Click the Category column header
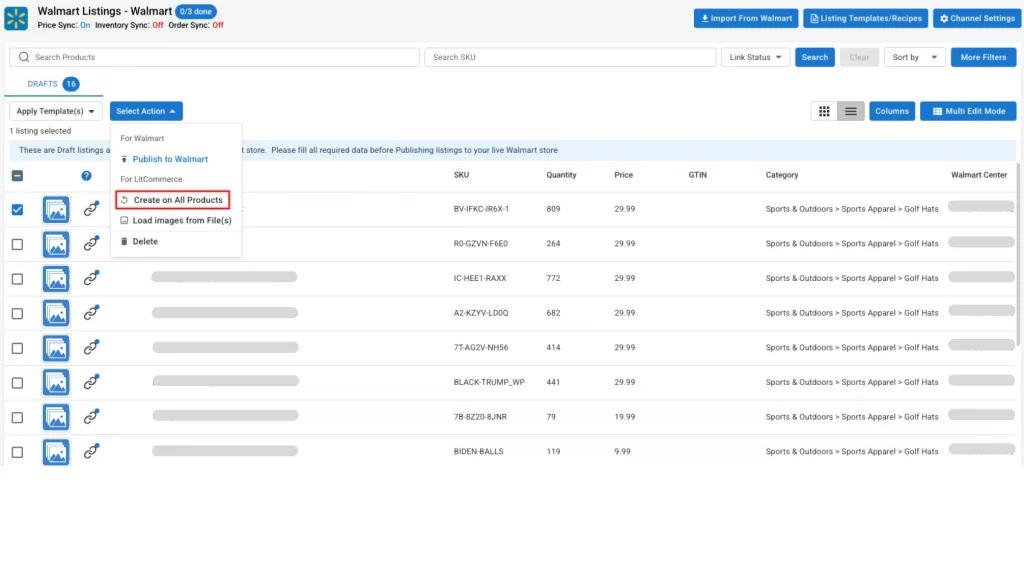The image size is (1024, 585). (x=782, y=175)
